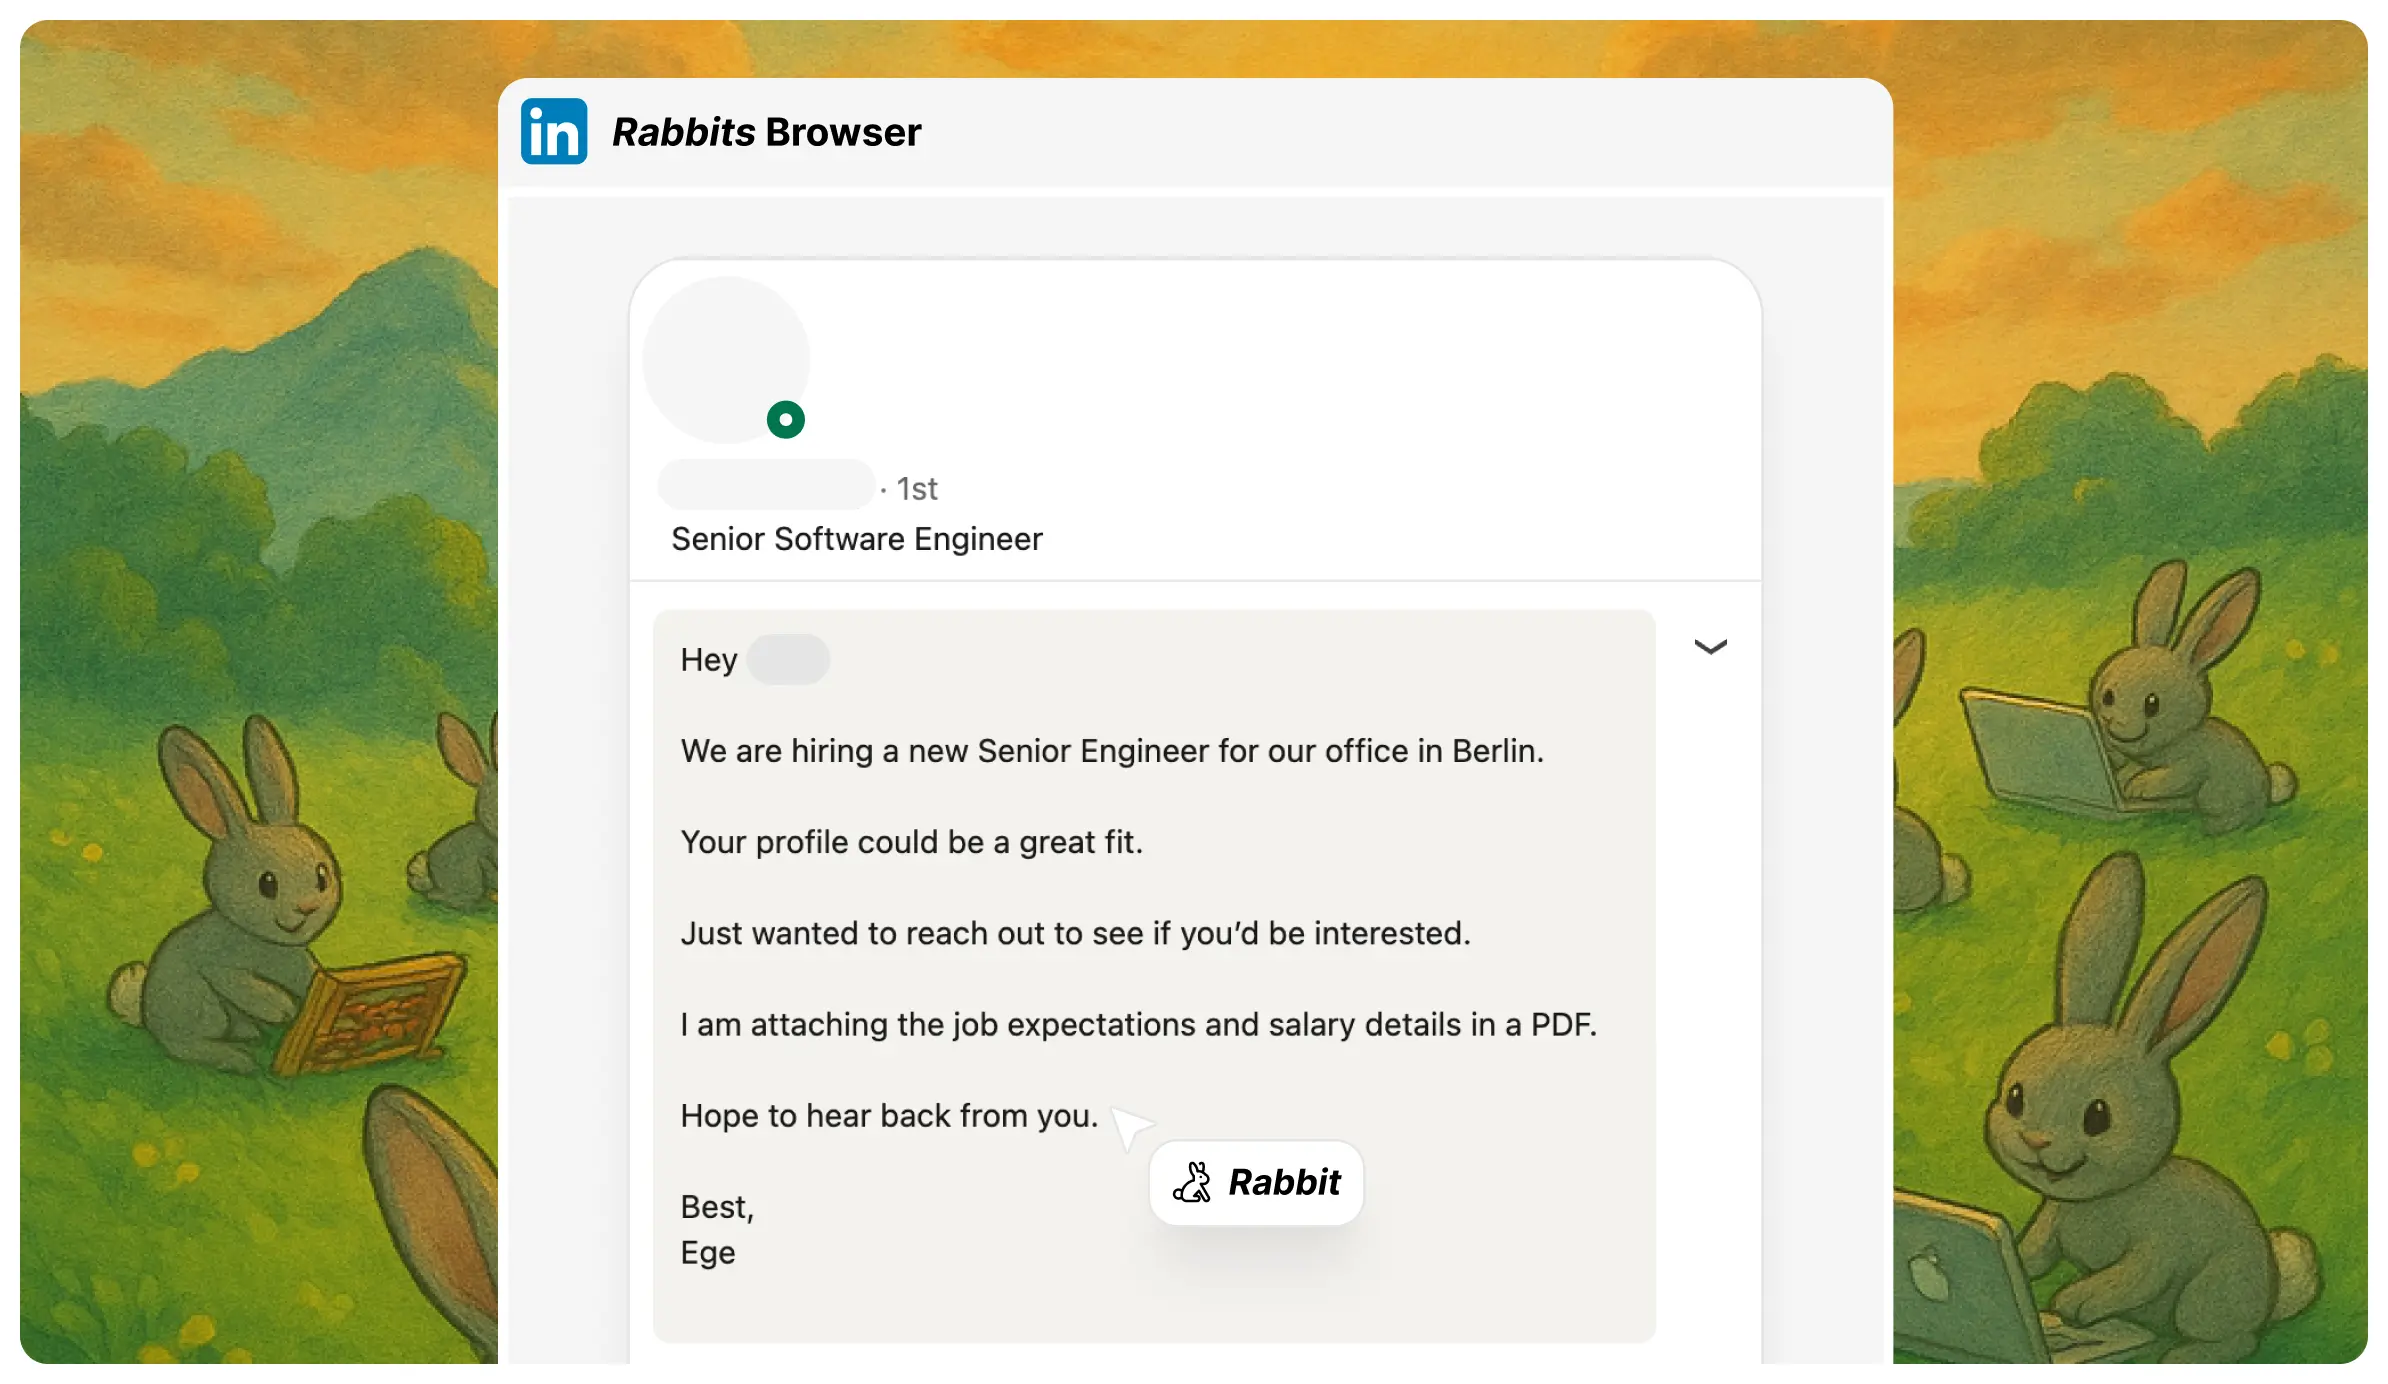Select the Senior Software Engineer headline
The height and width of the screenshot is (1384, 2388).
[857, 539]
